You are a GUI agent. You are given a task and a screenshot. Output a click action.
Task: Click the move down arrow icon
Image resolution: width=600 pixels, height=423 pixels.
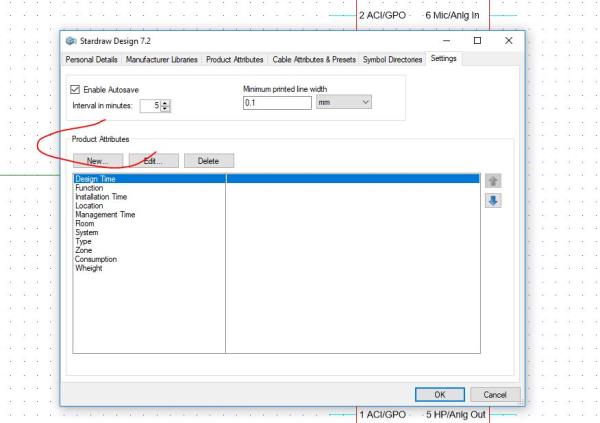(x=493, y=201)
